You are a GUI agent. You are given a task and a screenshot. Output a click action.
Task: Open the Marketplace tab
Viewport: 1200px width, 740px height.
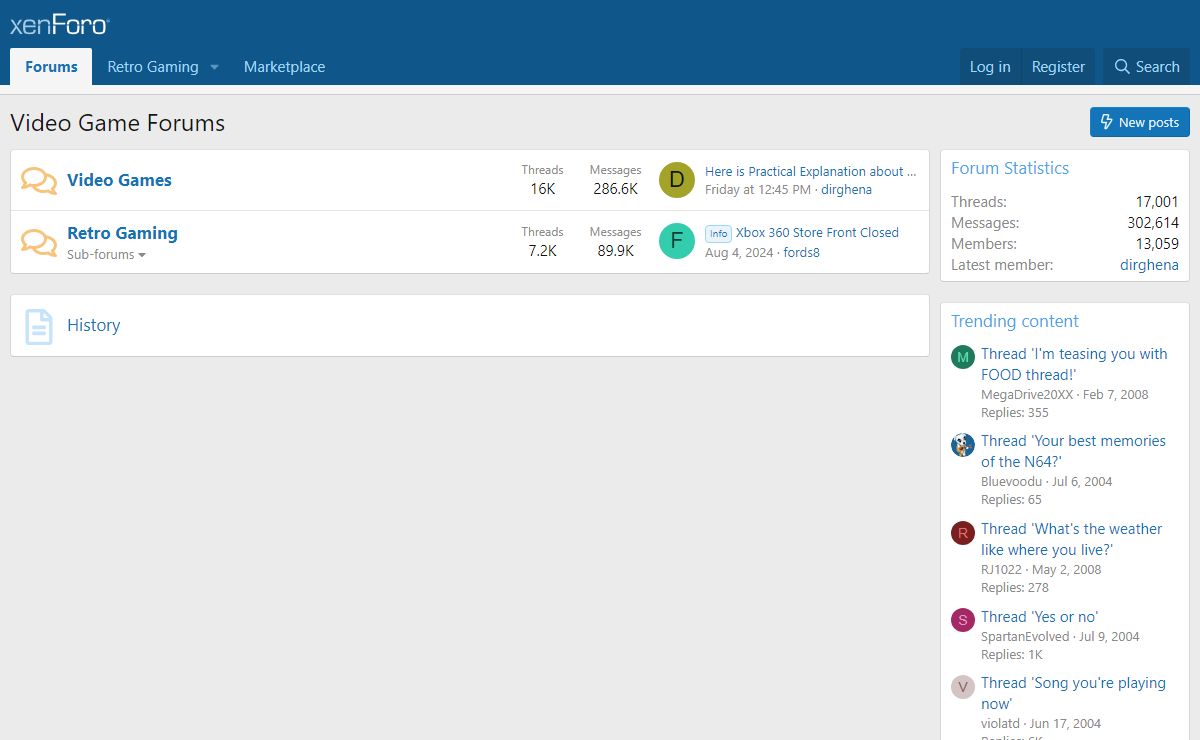(x=284, y=67)
